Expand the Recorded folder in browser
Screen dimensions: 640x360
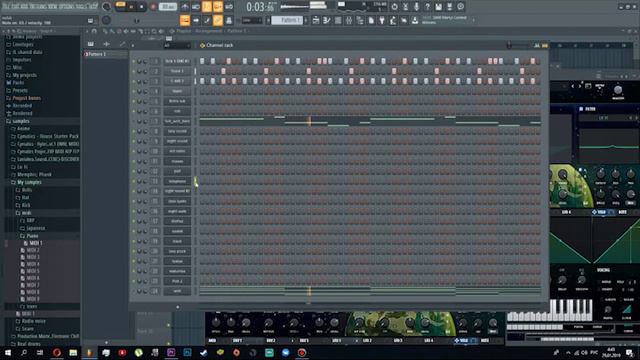[x=22, y=106]
